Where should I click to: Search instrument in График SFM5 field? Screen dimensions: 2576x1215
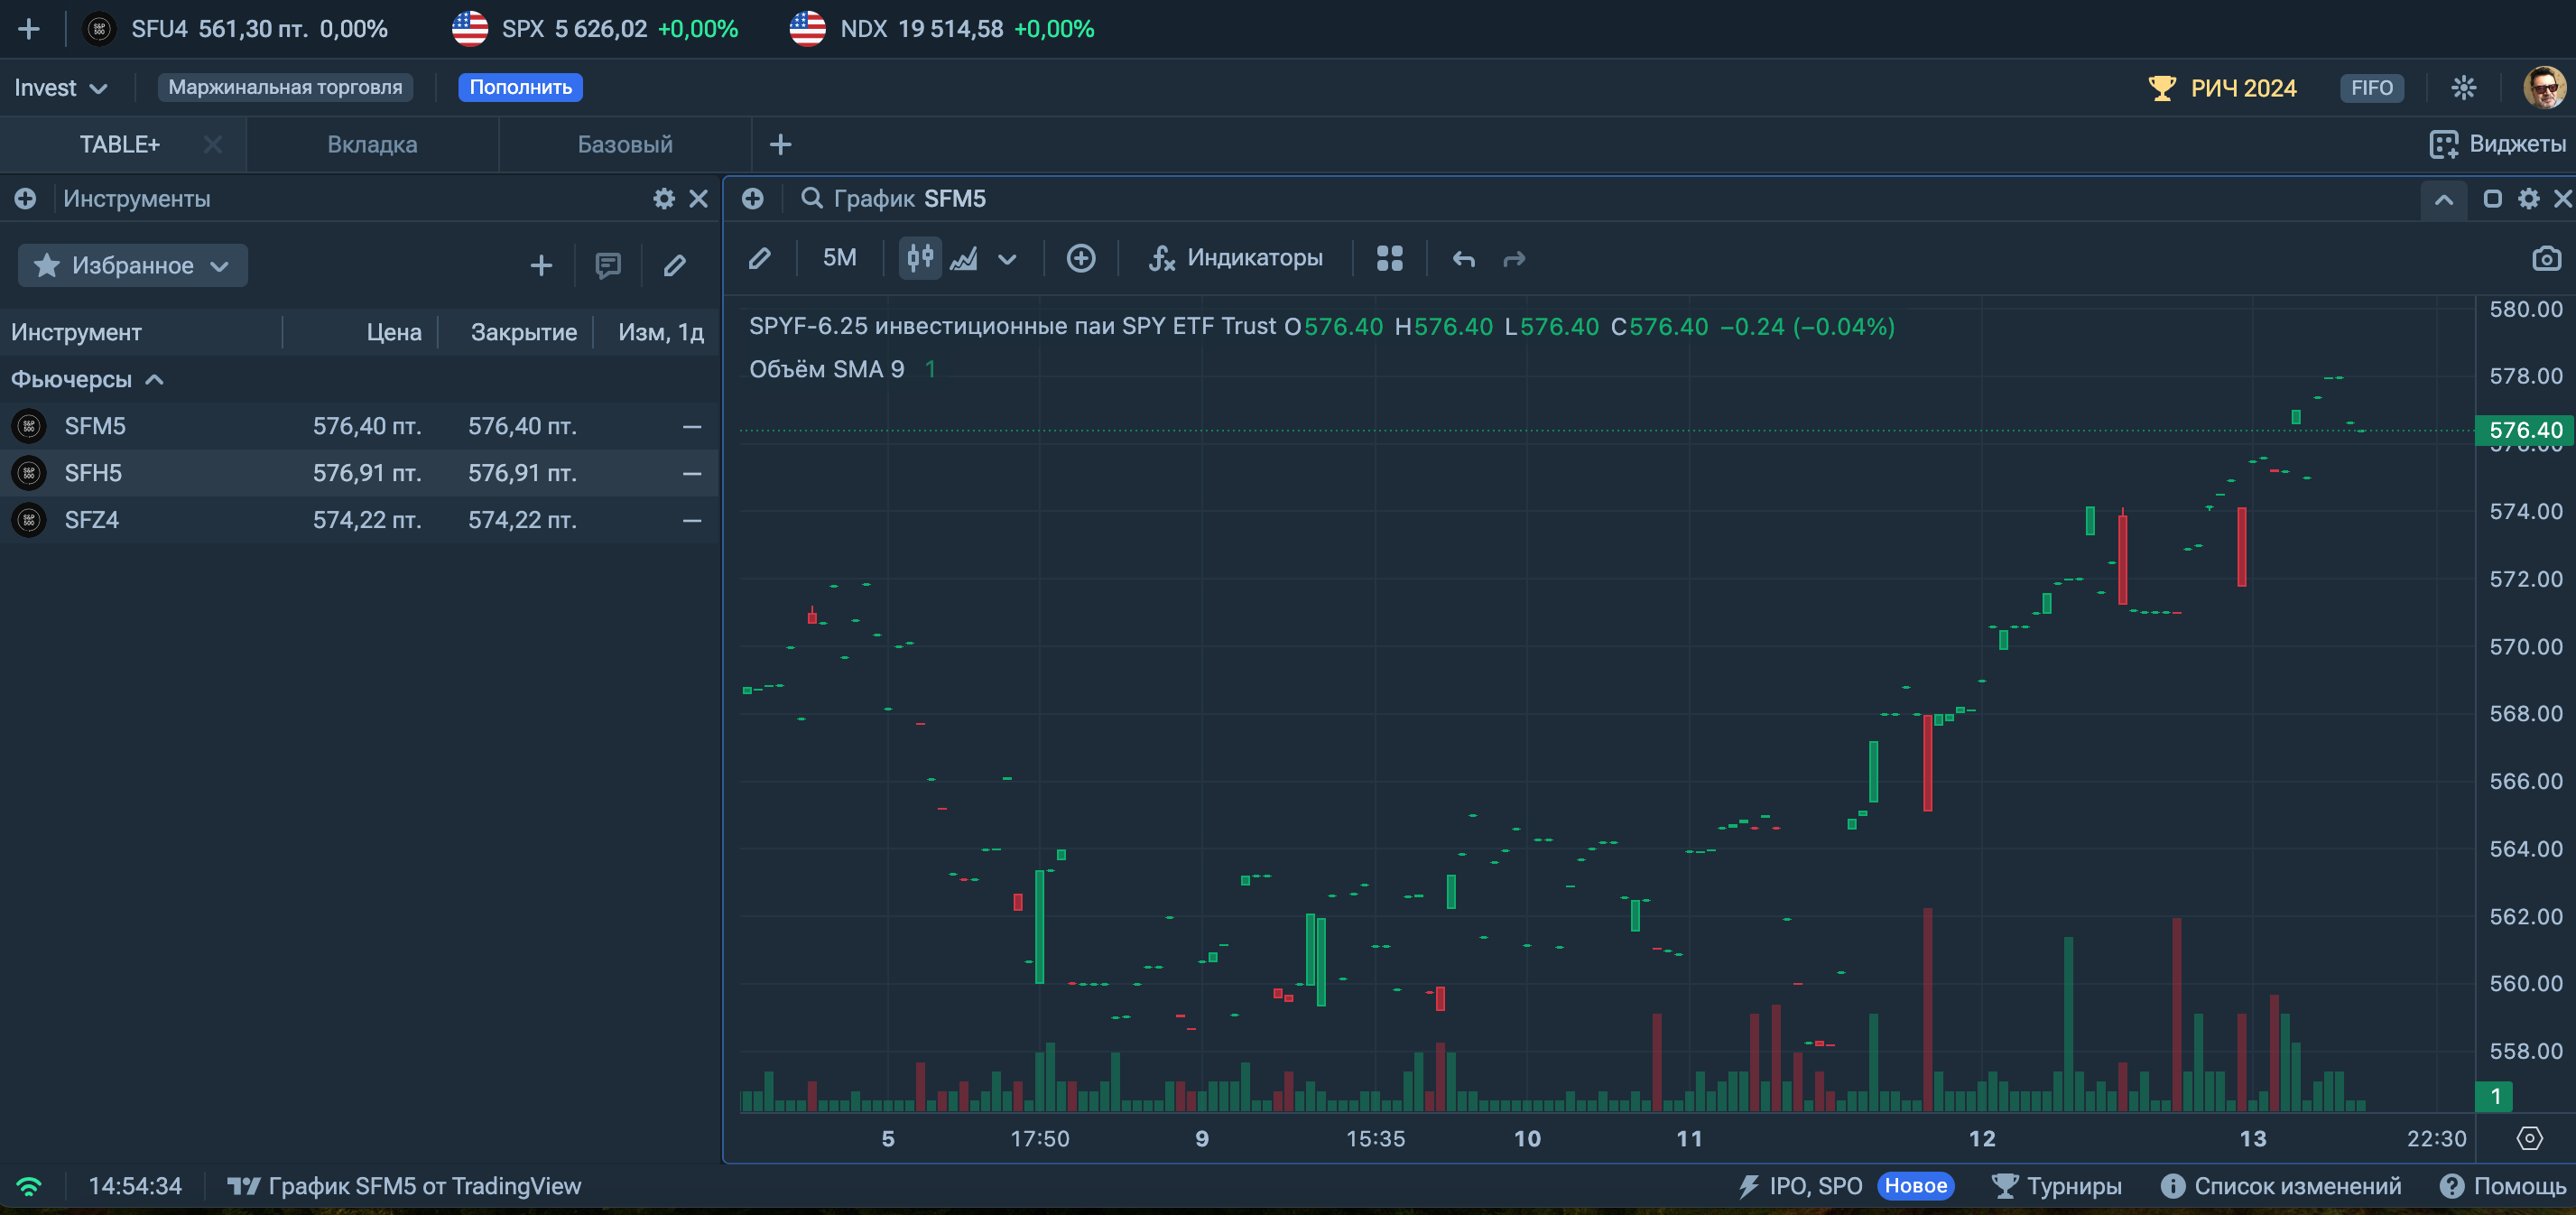893,198
